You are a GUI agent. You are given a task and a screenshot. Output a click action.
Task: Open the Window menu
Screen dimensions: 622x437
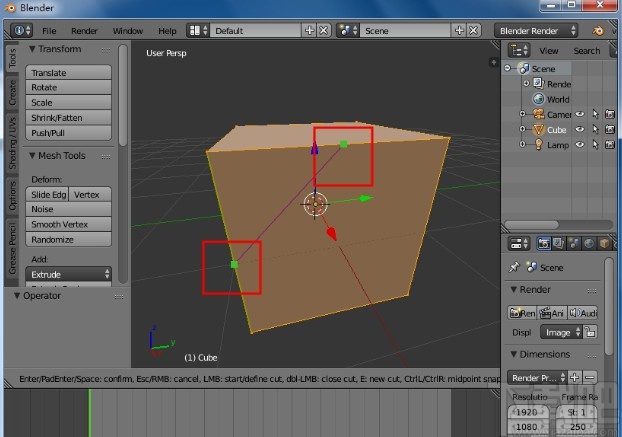click(128, 31)
